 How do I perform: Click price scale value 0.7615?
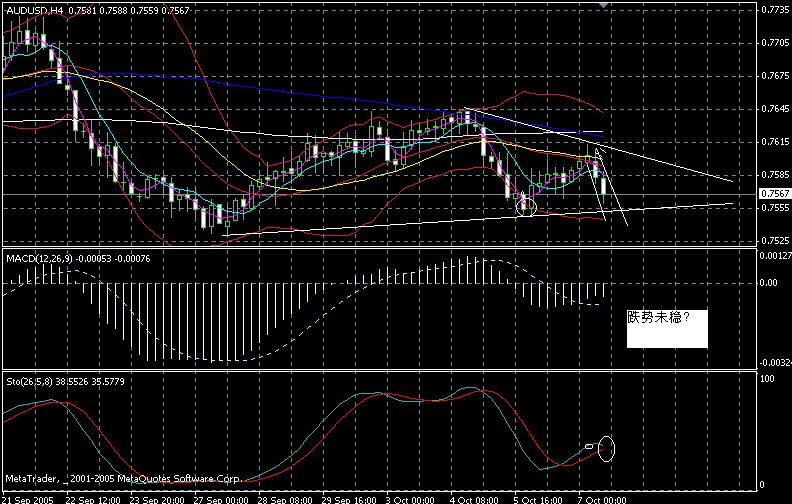pos(775,142)
